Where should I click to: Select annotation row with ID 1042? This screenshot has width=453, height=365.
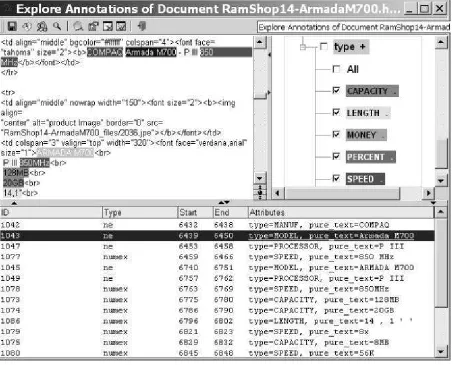(217, 225)
